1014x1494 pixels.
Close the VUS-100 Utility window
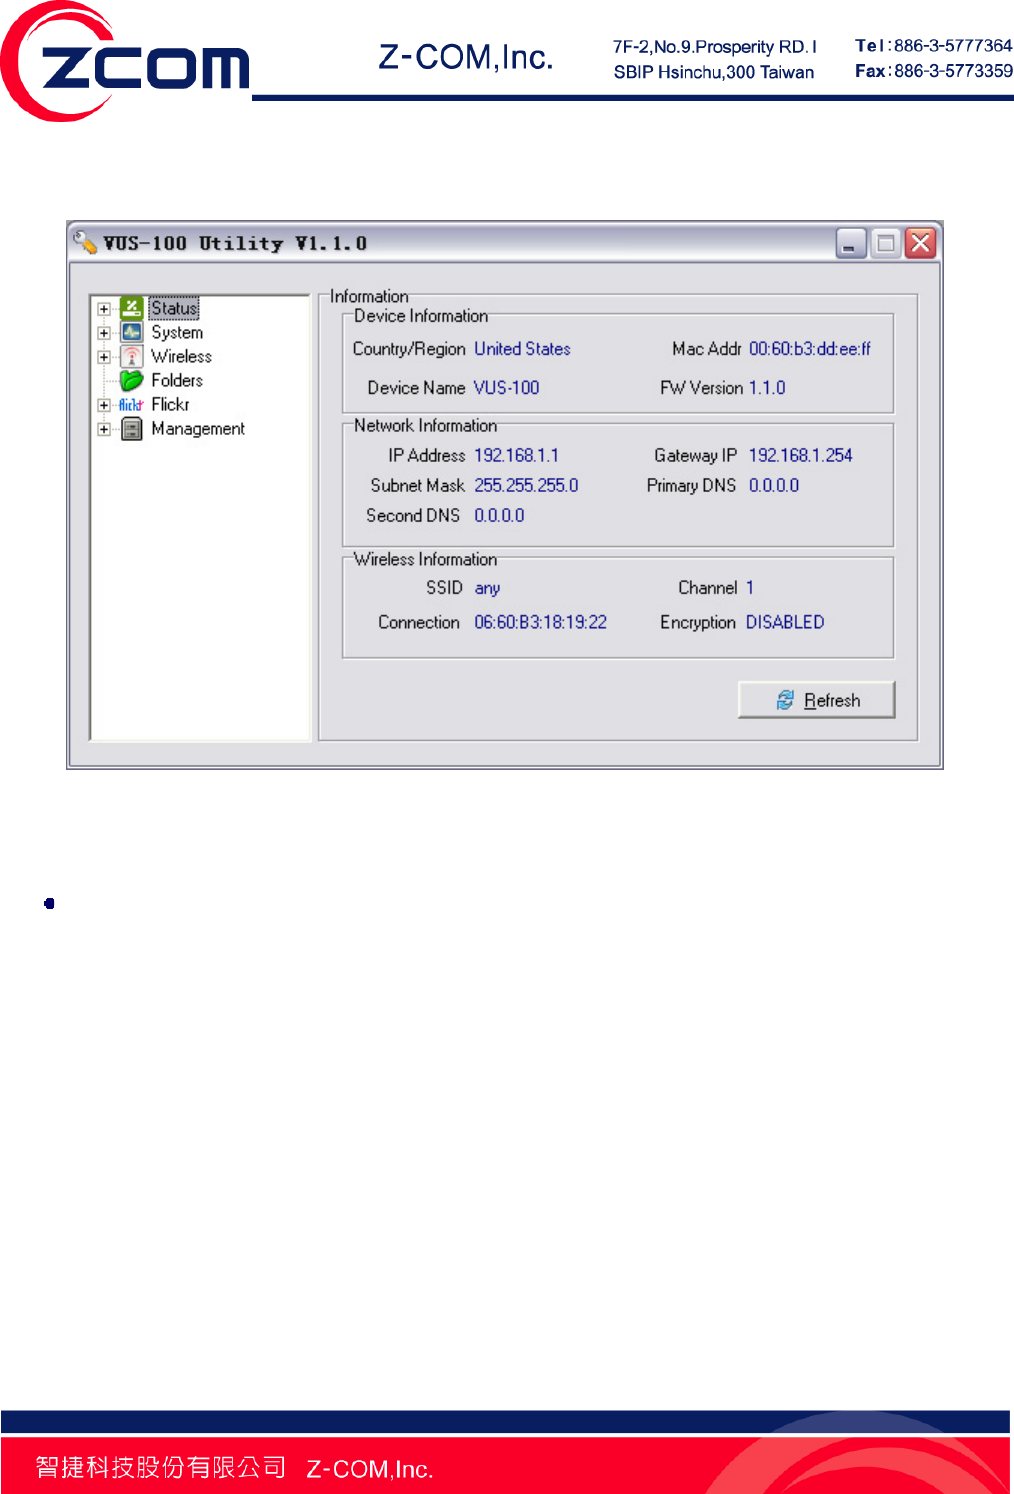click(921, 243)
